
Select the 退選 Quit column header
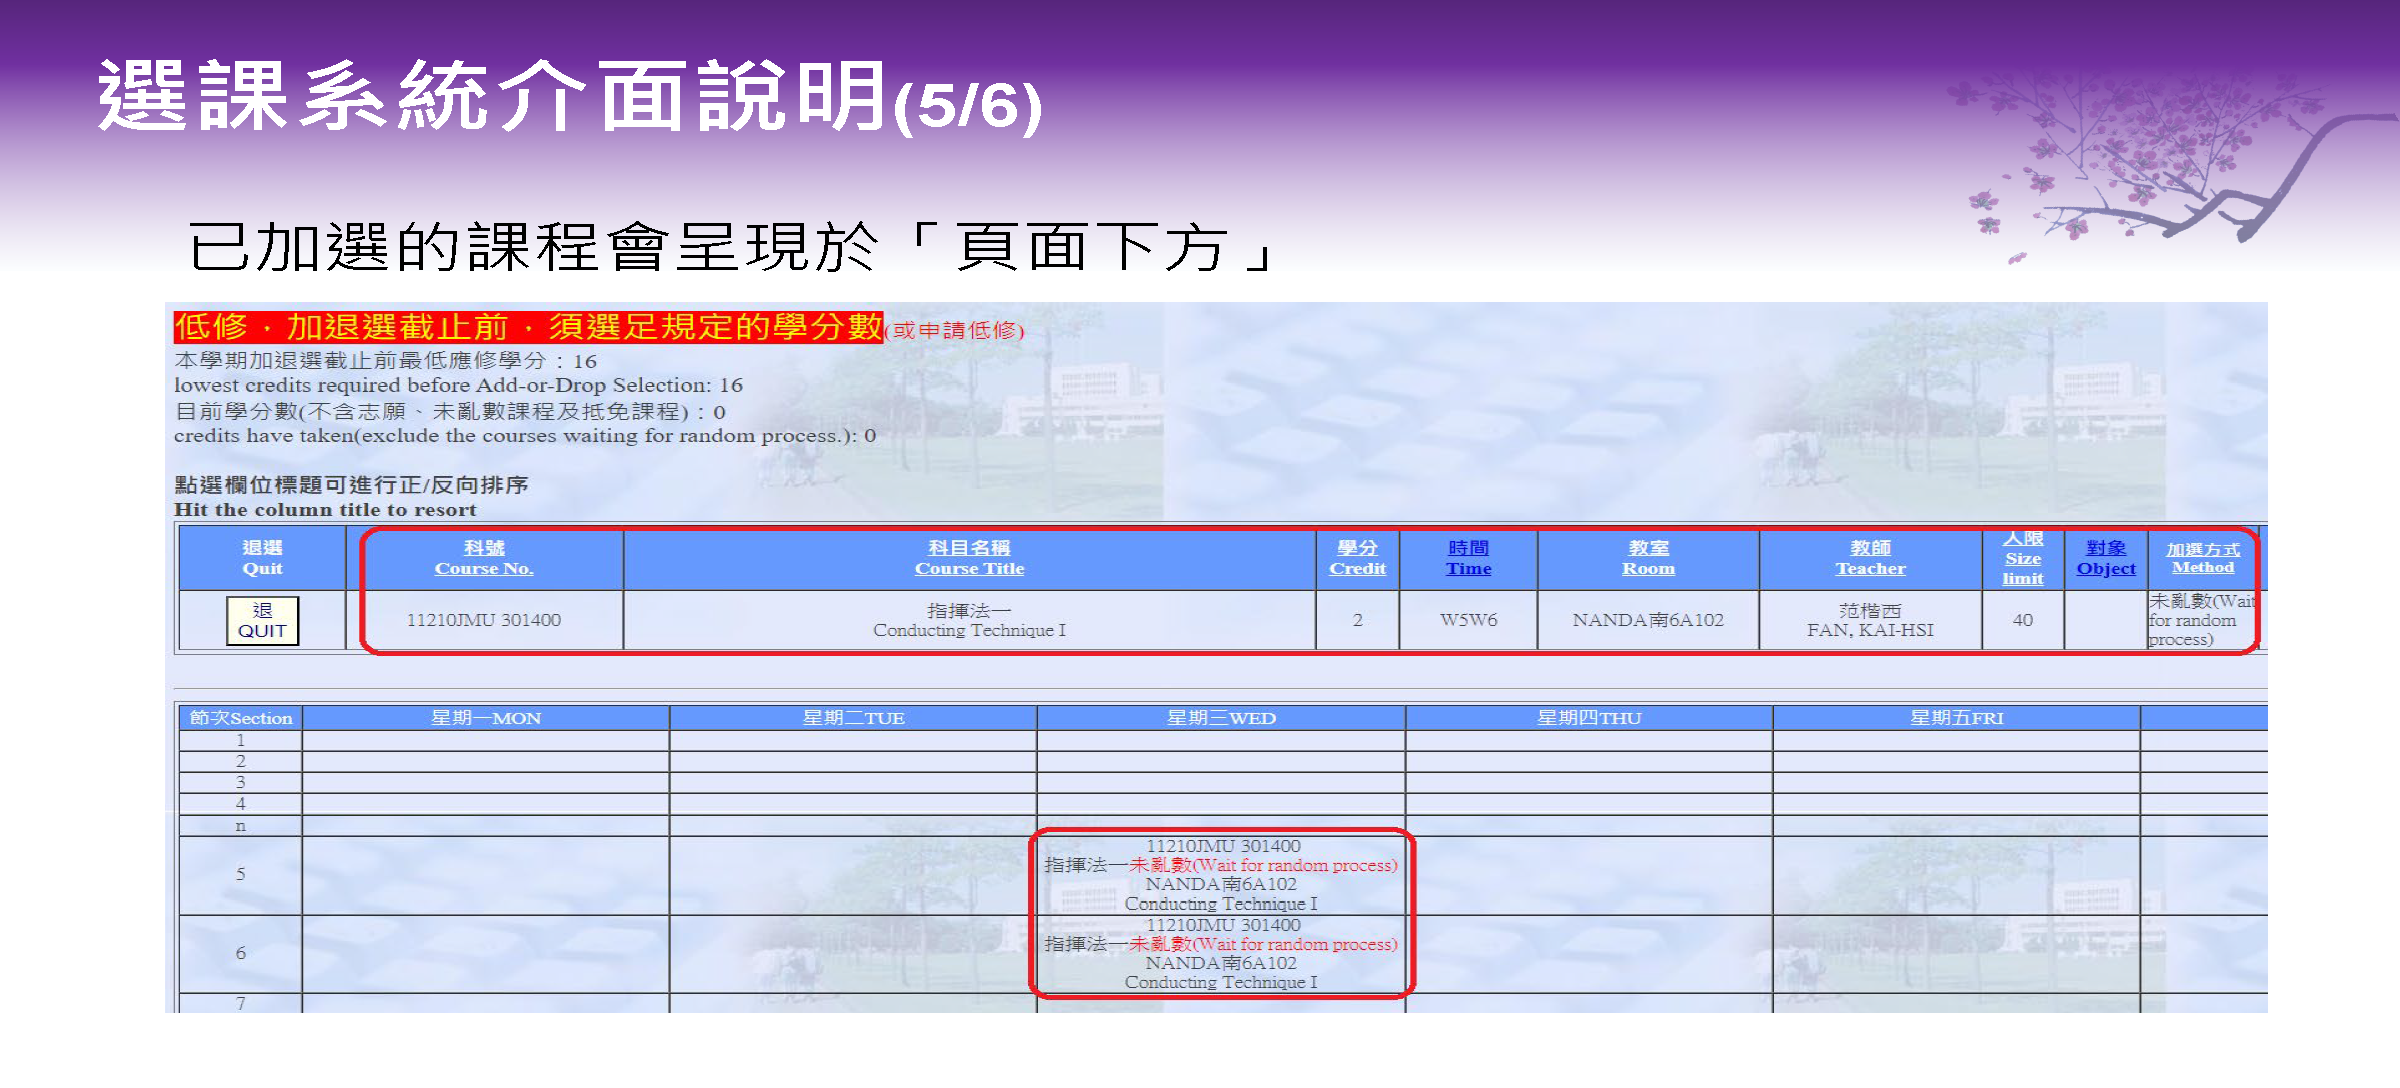point(262,558)
